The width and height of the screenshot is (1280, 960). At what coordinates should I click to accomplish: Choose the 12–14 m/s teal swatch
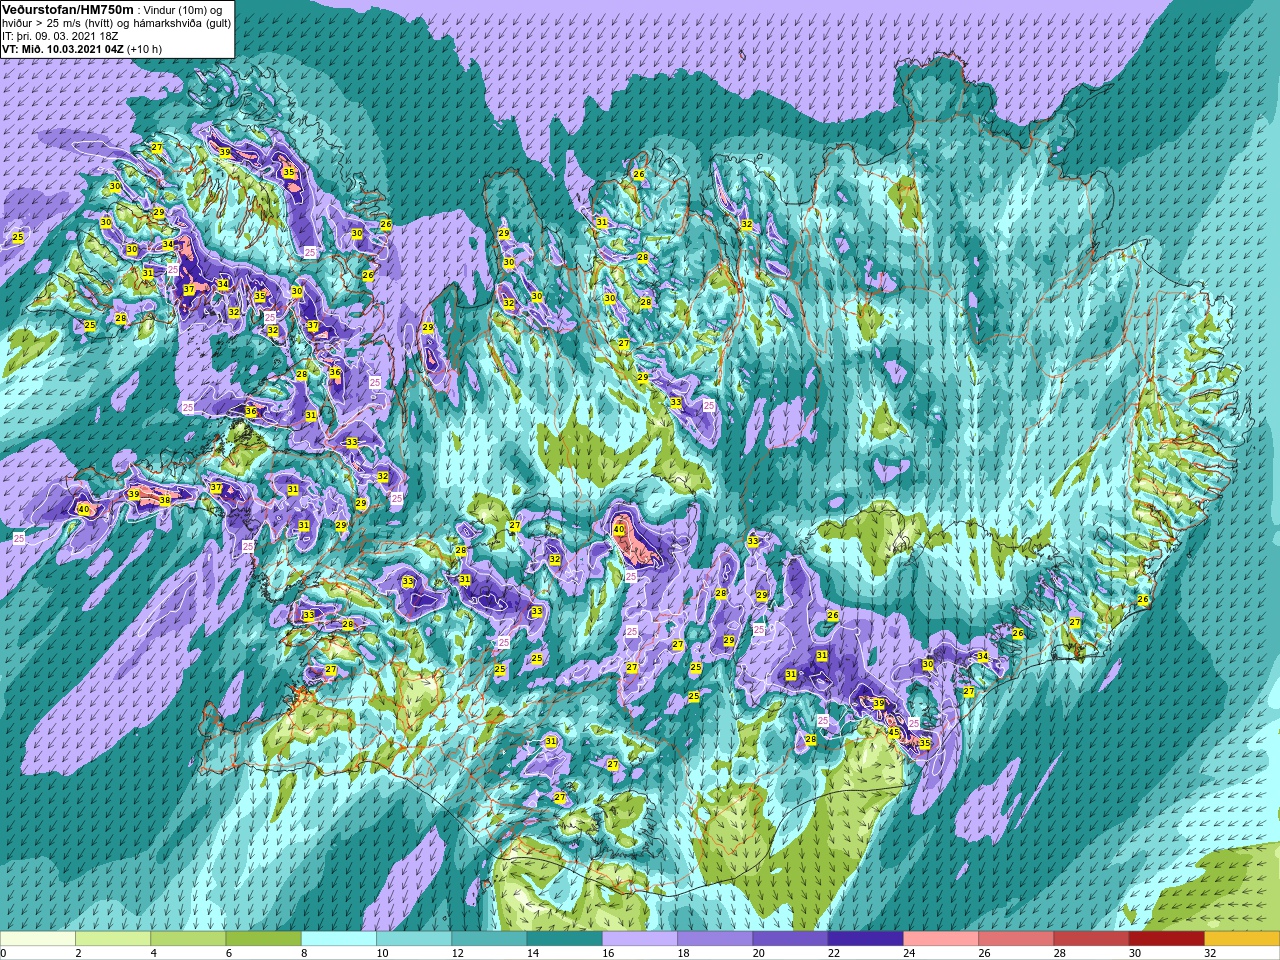click(489, 939)
